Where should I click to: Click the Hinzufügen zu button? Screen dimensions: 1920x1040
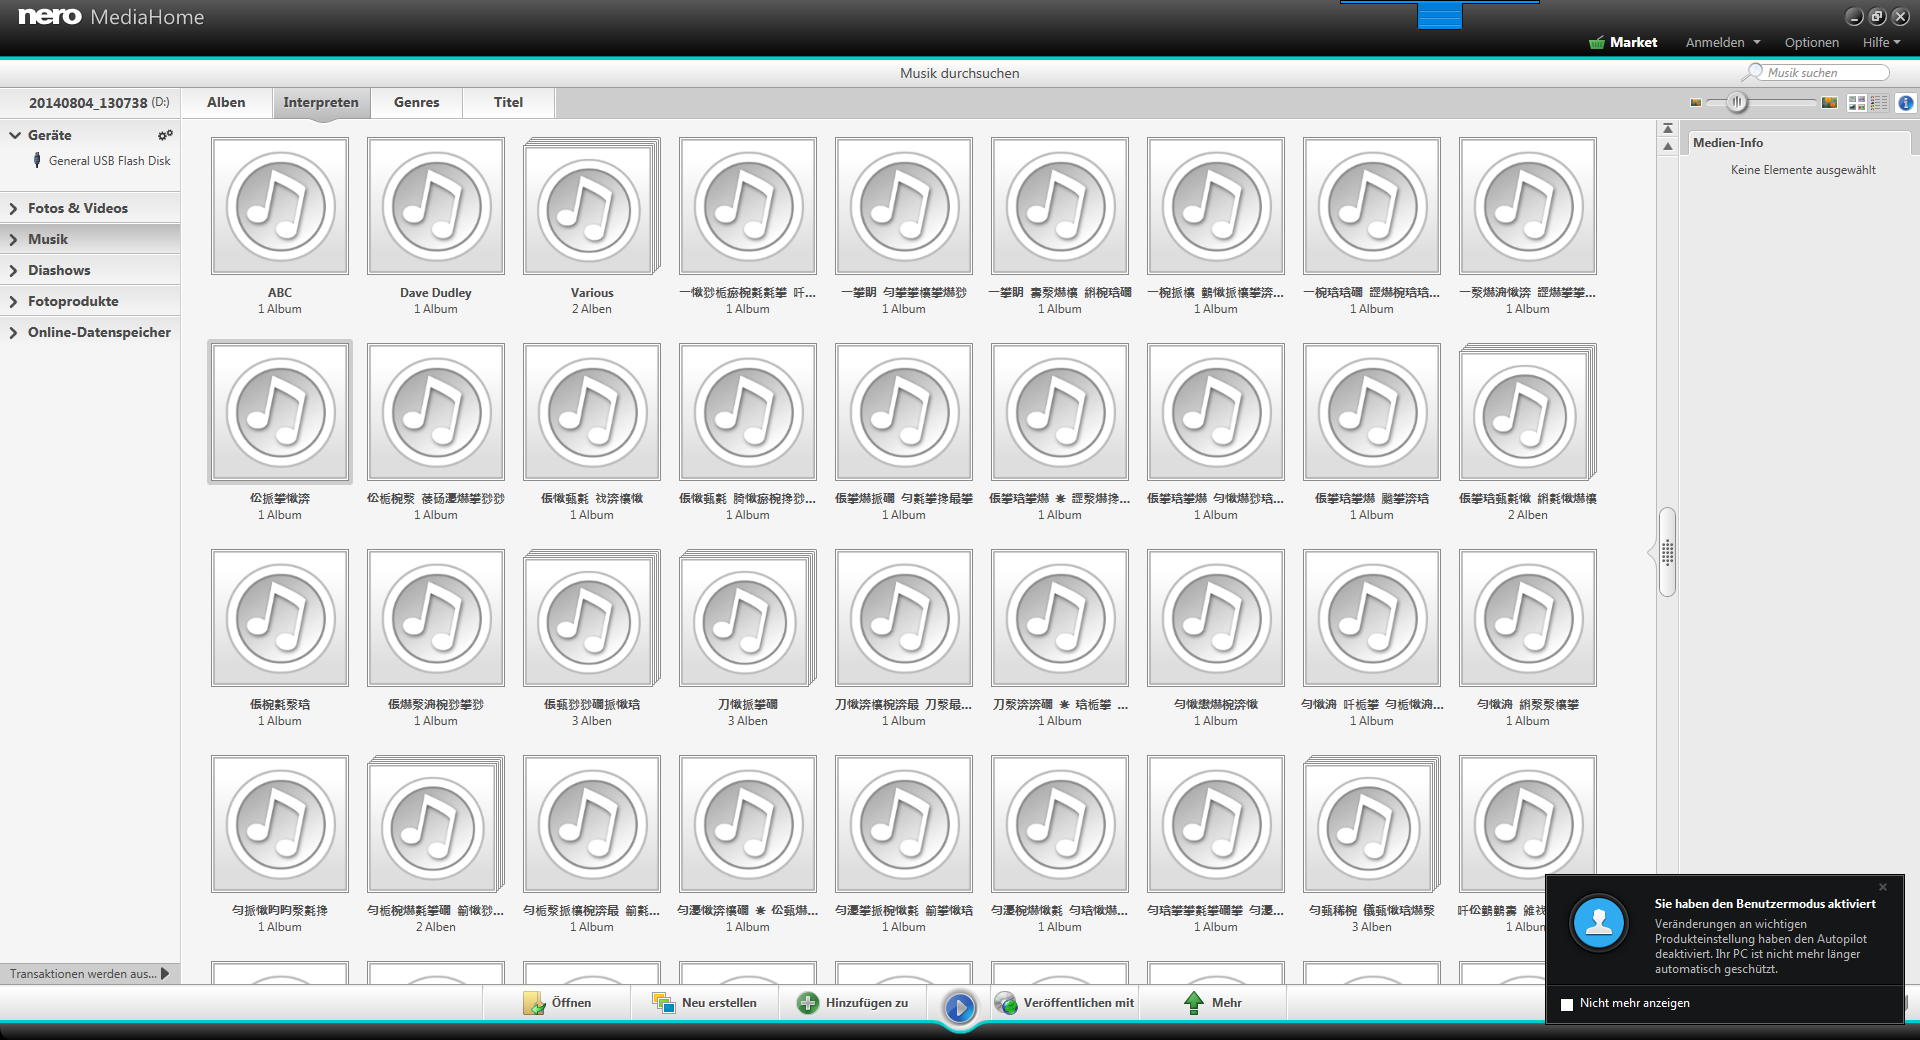853,1003
